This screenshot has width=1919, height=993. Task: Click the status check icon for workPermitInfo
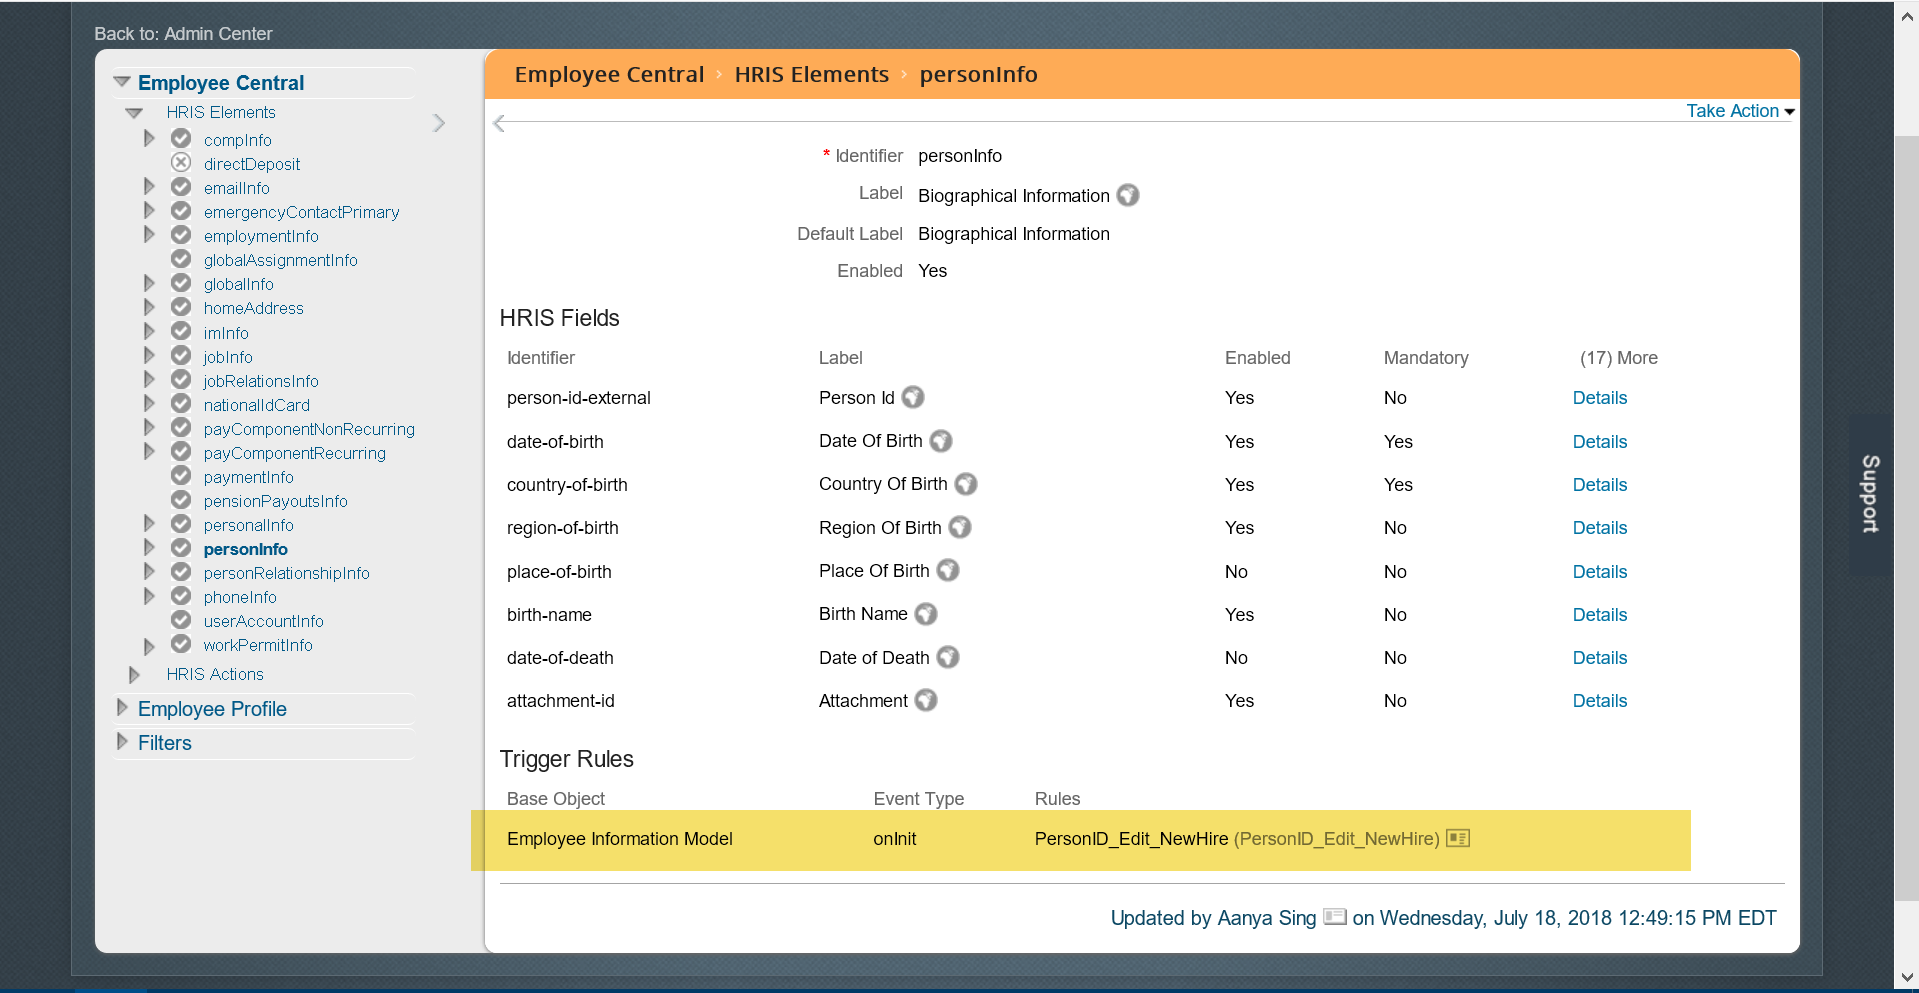pyautogui.click(x=181, y=644)
